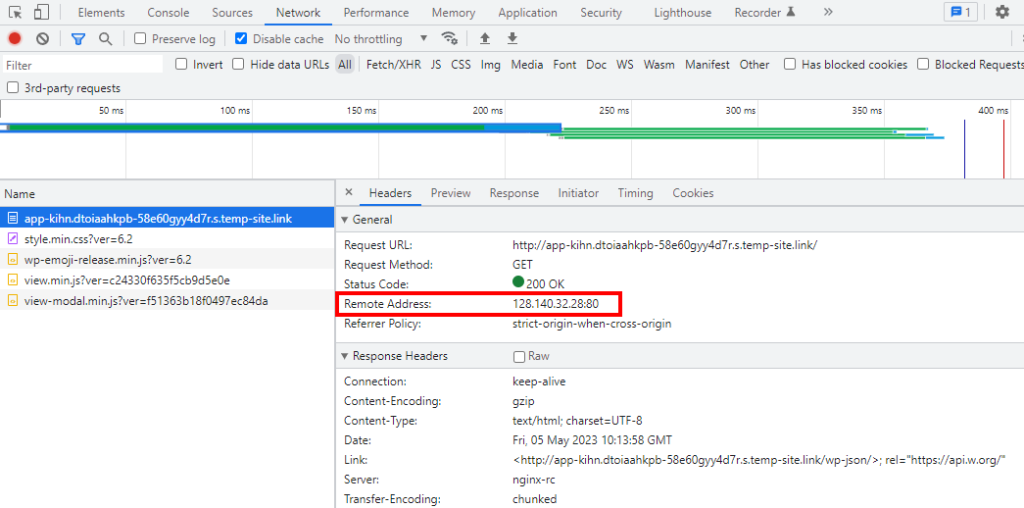The height and width of the screenshot is (508, 1024).
Task: Collapse the General section
Action: [x=367, y=220]
